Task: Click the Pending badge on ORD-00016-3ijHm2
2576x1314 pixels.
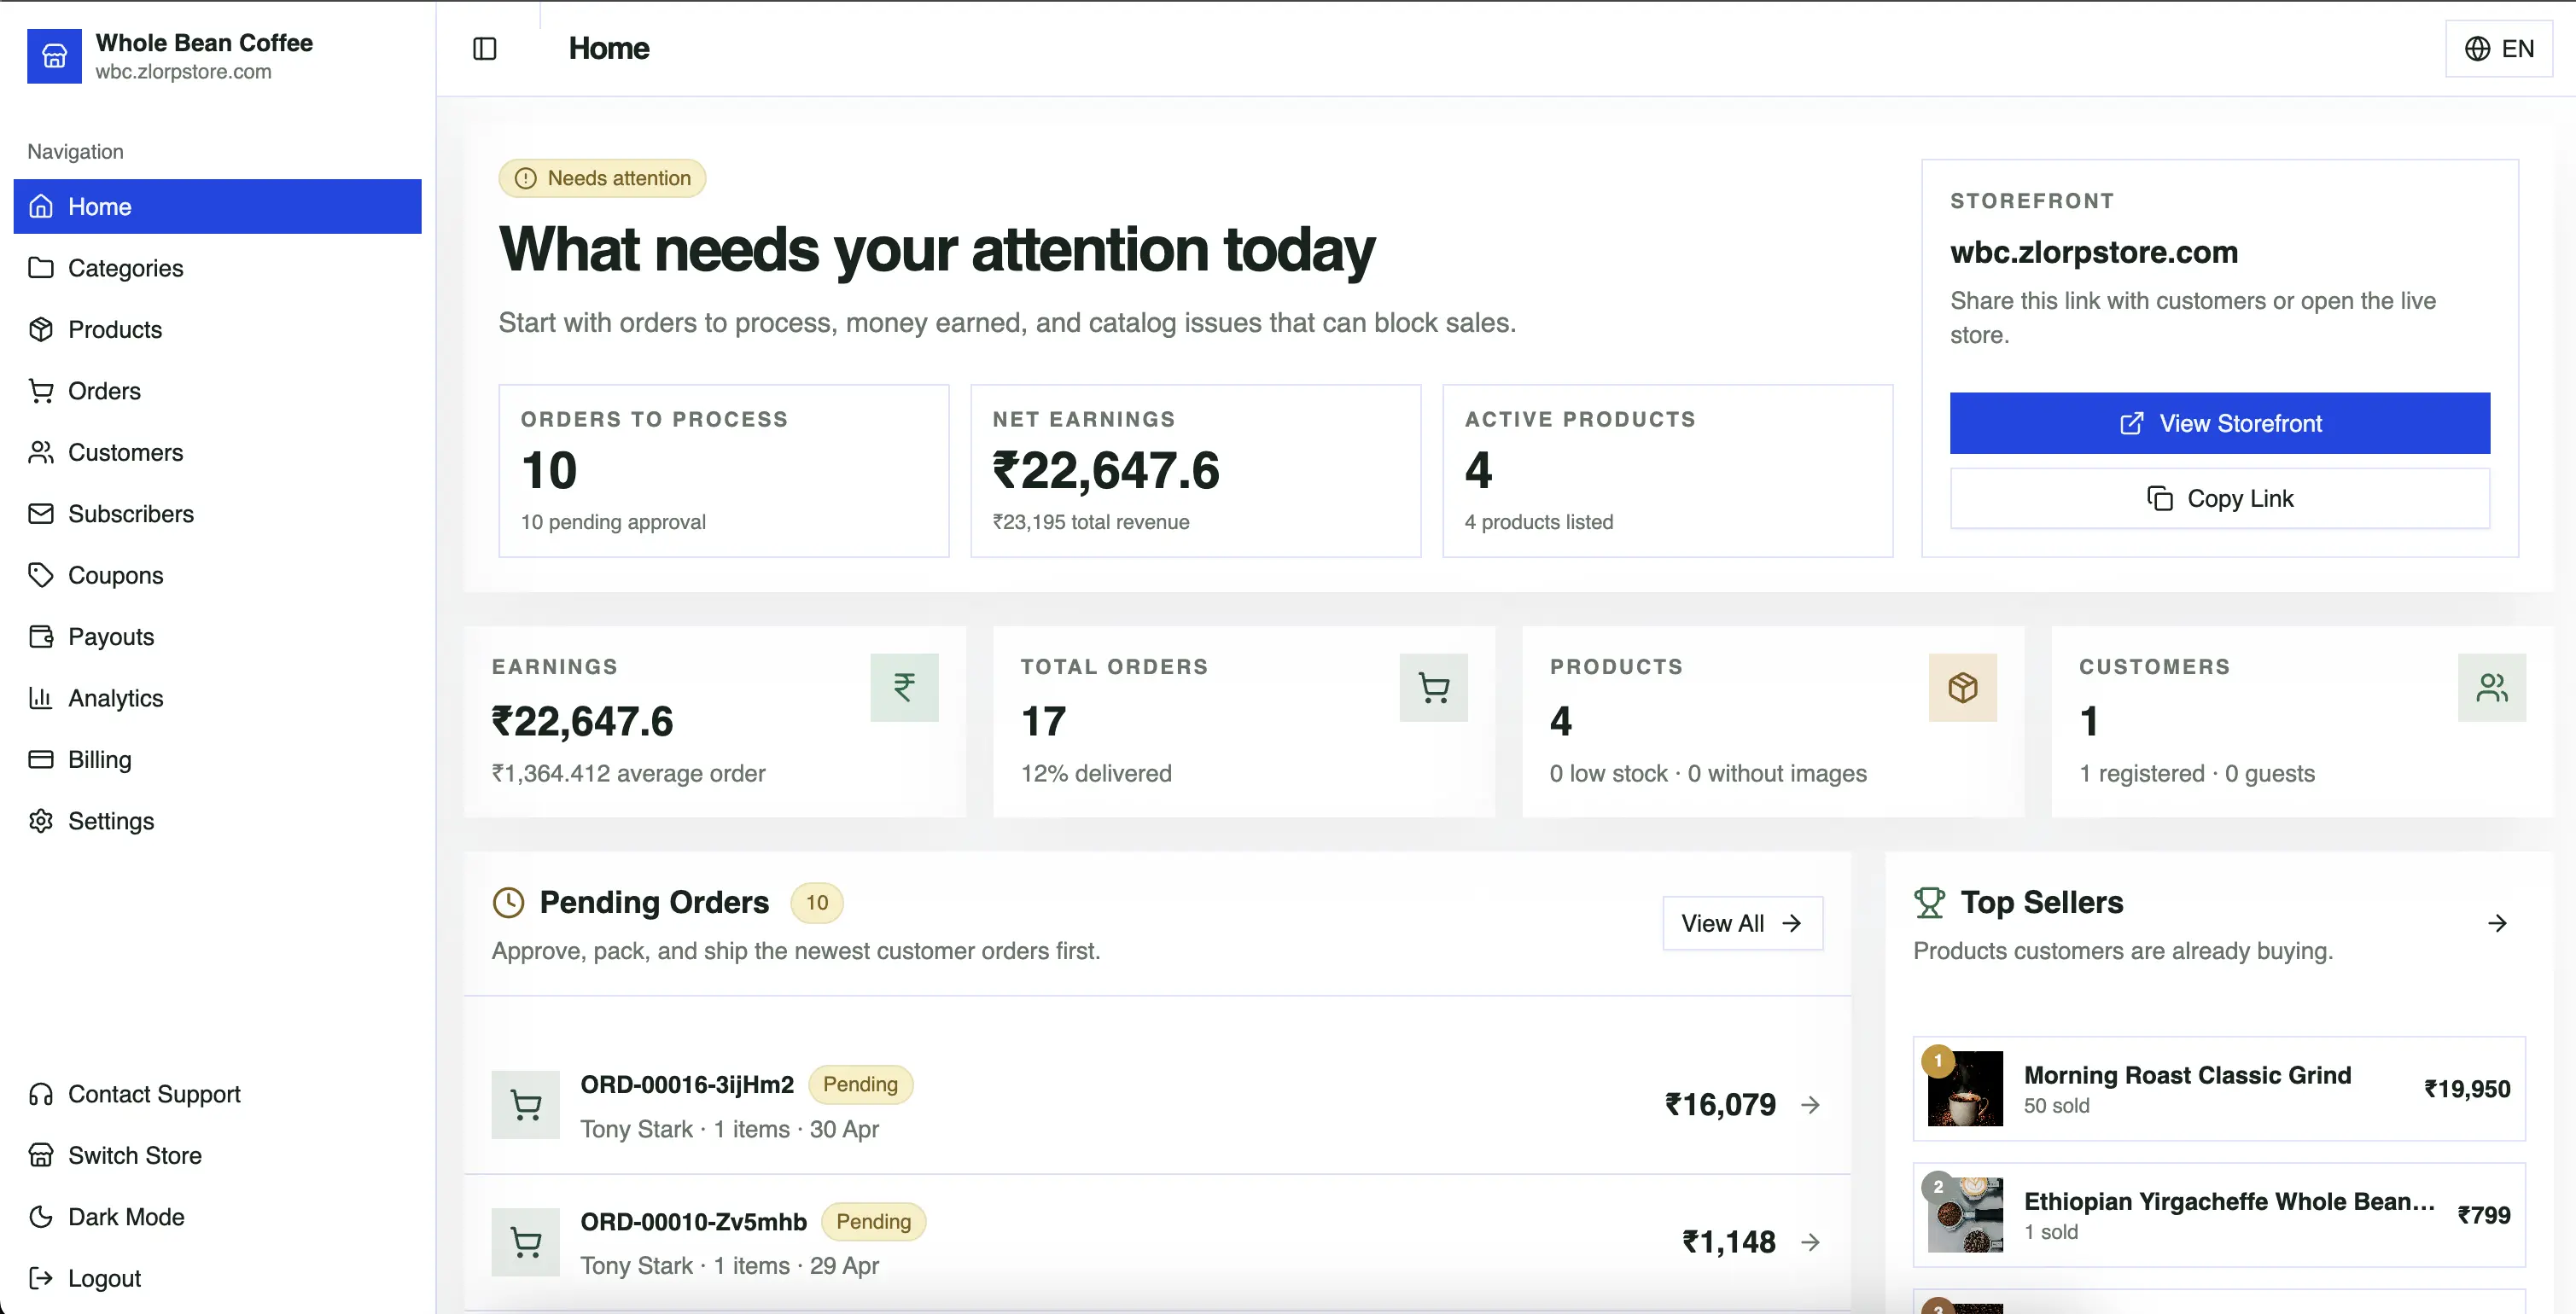Action: click(x=860, y=1085)
